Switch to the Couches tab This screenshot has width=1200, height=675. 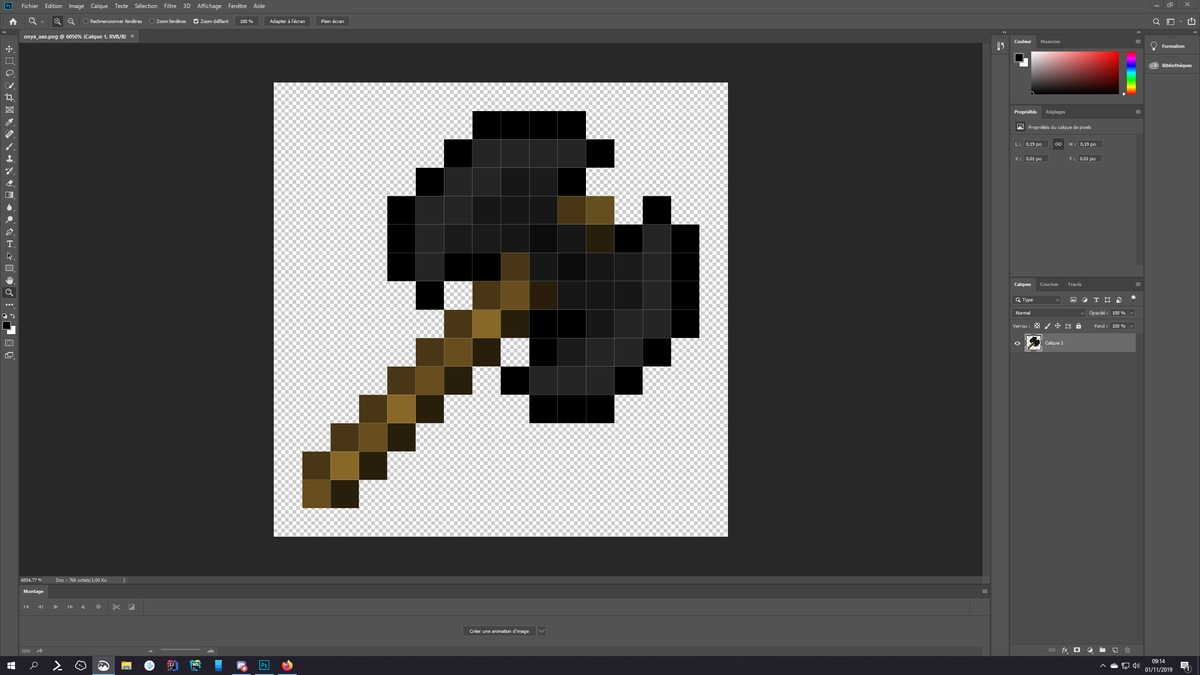1048,284
